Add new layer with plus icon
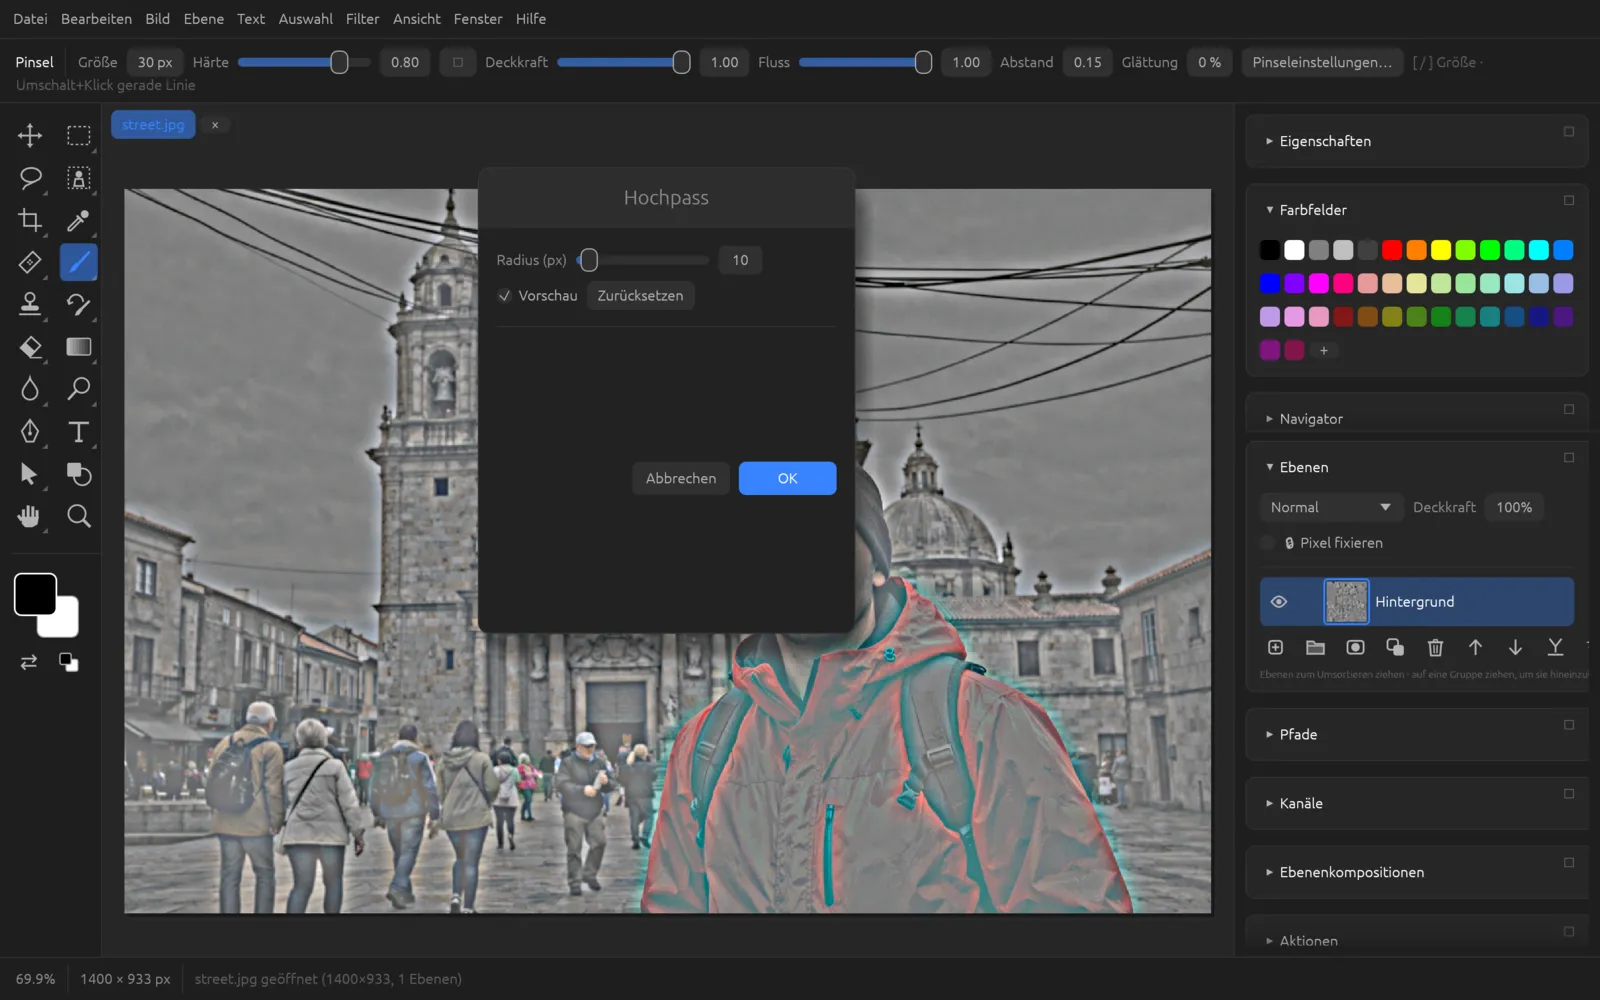 1275,648
